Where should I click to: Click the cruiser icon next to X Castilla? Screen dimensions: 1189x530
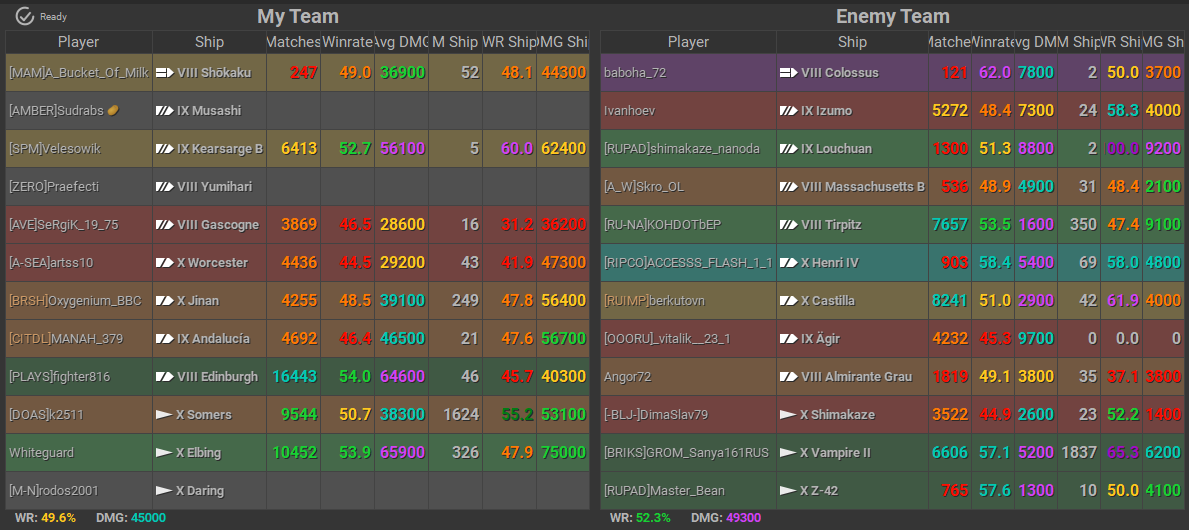click(x=788, y=301)
